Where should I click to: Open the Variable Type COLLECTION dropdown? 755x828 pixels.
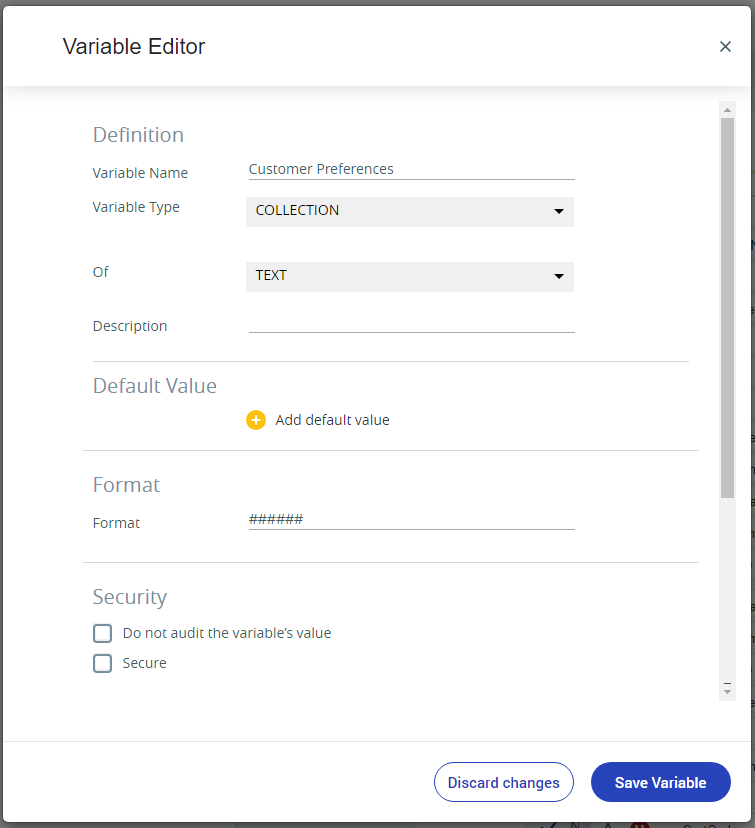coord(410,212)
